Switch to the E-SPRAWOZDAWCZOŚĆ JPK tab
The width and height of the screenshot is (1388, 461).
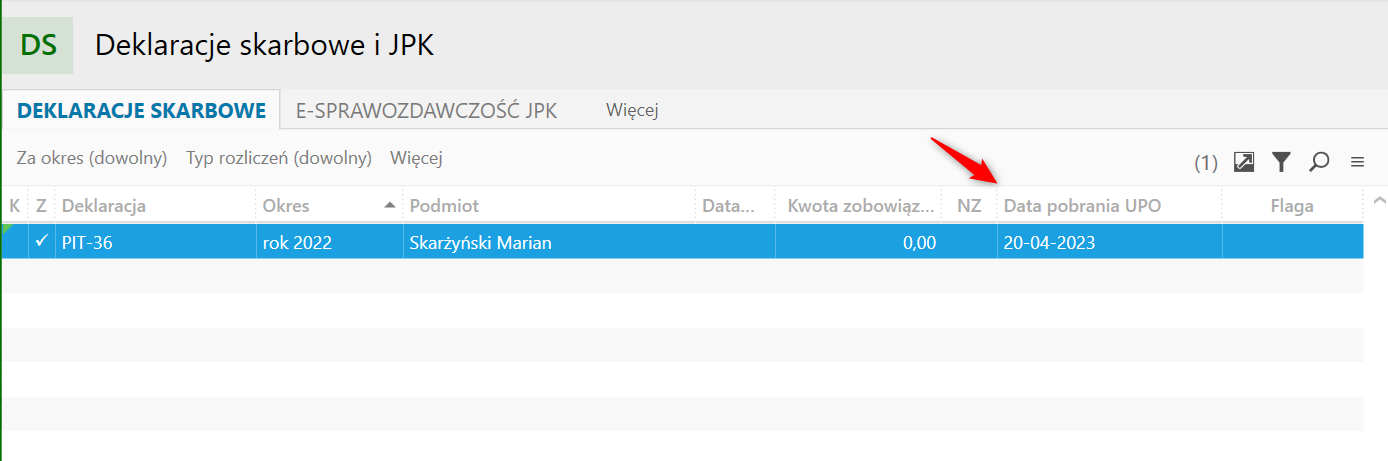pyautogui.click(x=427, y=111)
